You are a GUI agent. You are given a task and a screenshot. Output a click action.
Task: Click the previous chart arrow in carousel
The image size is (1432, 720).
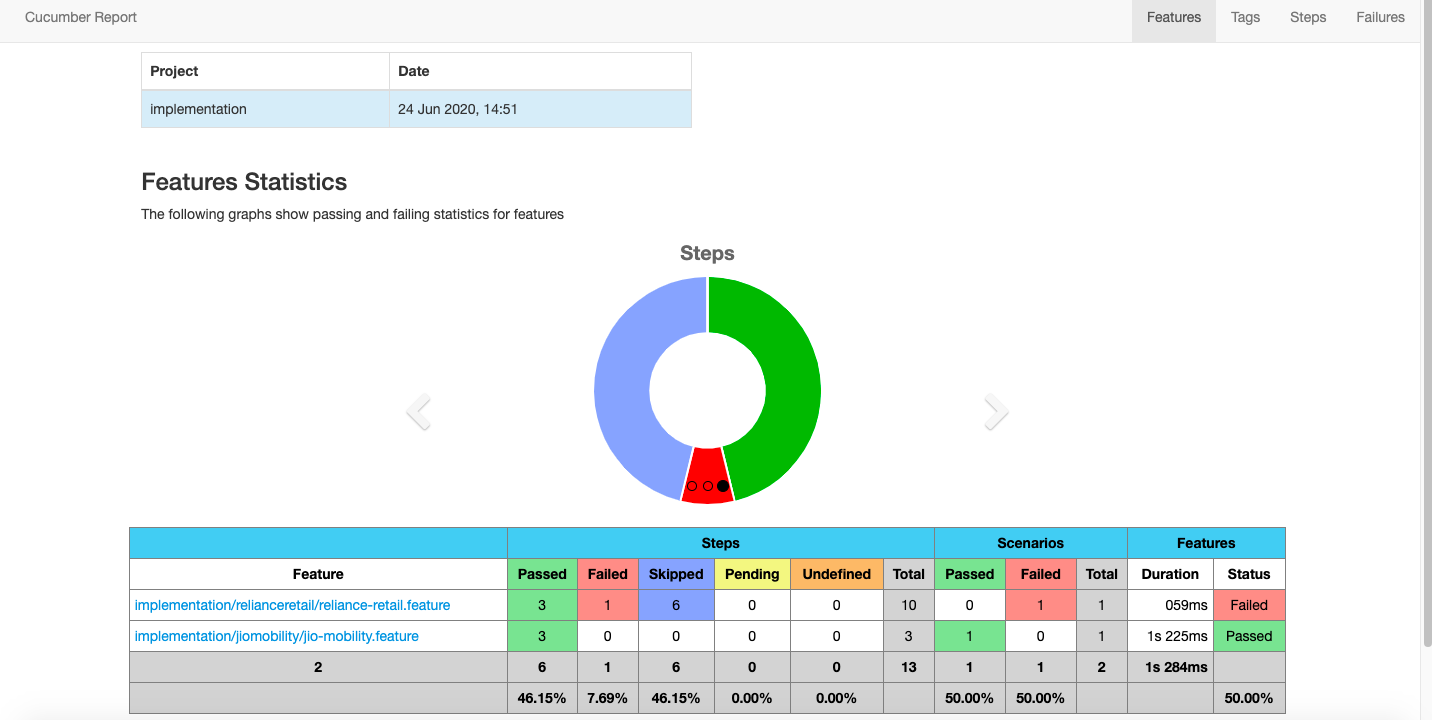(419, 412)
